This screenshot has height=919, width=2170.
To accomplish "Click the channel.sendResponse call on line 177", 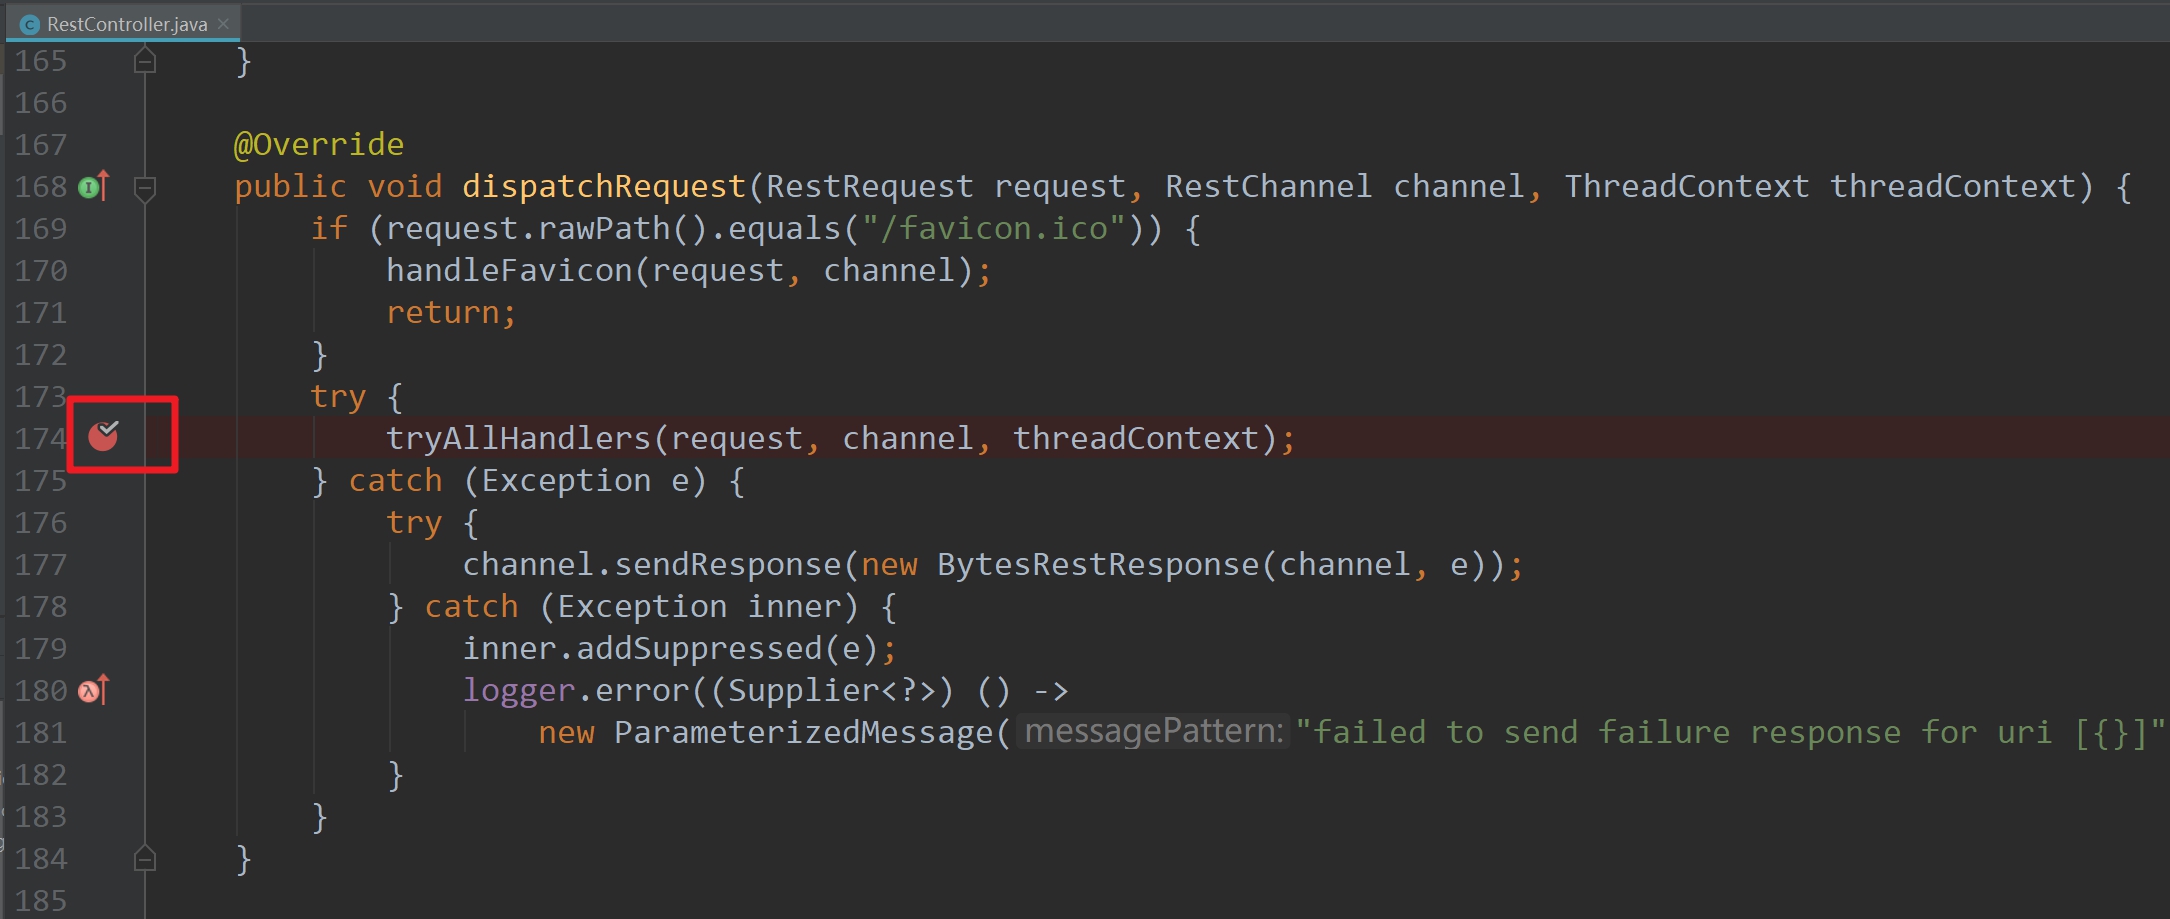I will click(652, 565).
